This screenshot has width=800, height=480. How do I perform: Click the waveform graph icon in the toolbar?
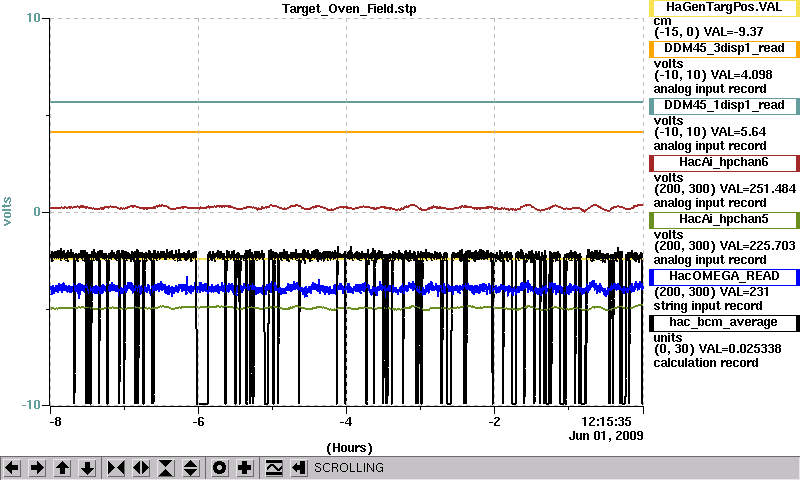274,468
